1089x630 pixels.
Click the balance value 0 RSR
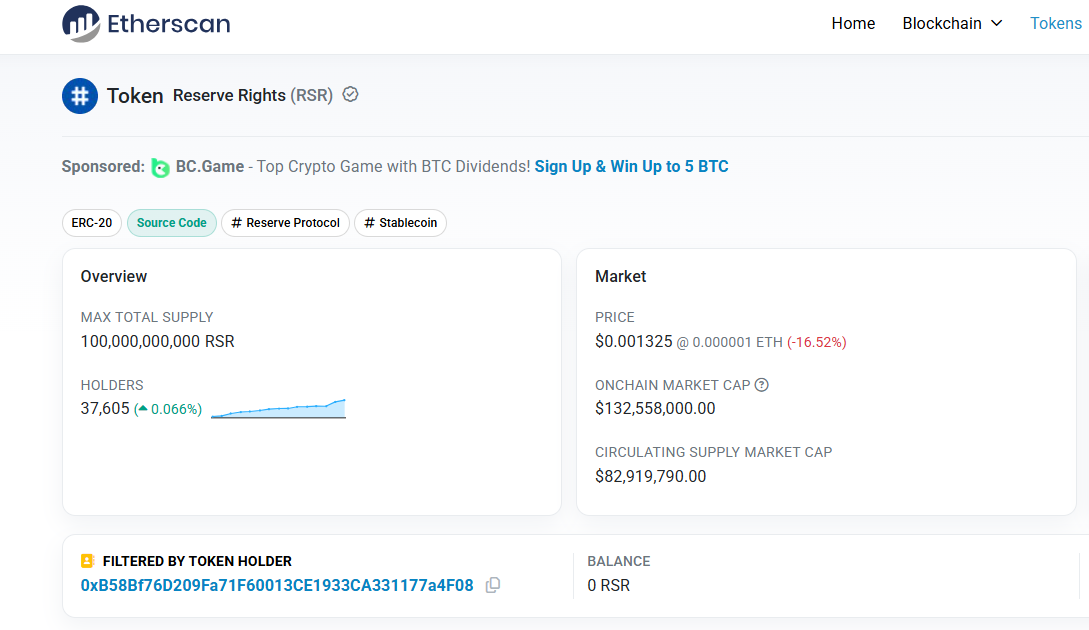tap(608, 586)
